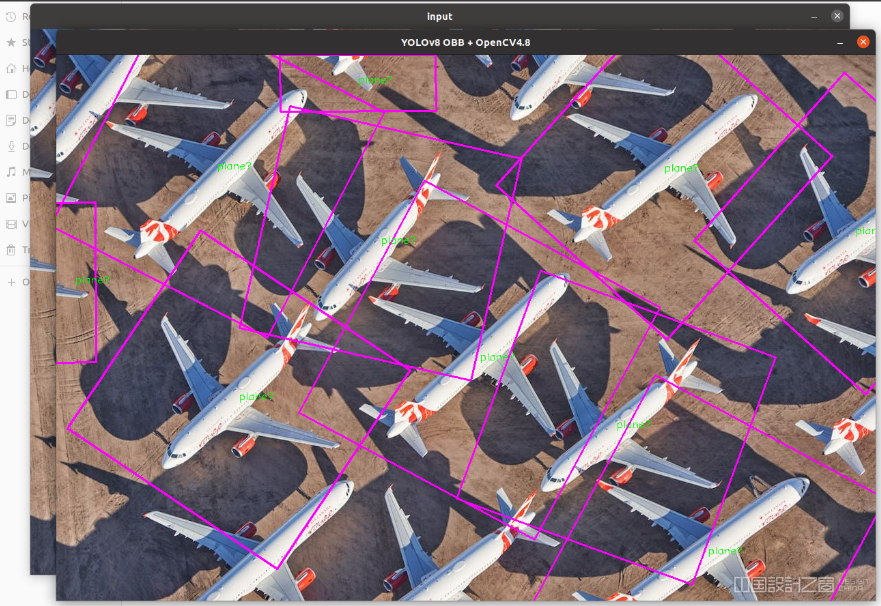Close the input window
Image resolution: width=881 pixels, height=606 pixels.
click(x=837, y=16)
